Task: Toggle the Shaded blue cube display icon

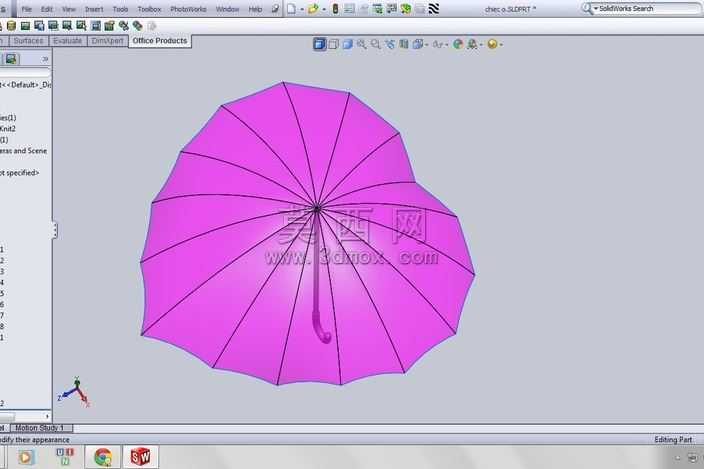Action: click(x=348, y=44)
